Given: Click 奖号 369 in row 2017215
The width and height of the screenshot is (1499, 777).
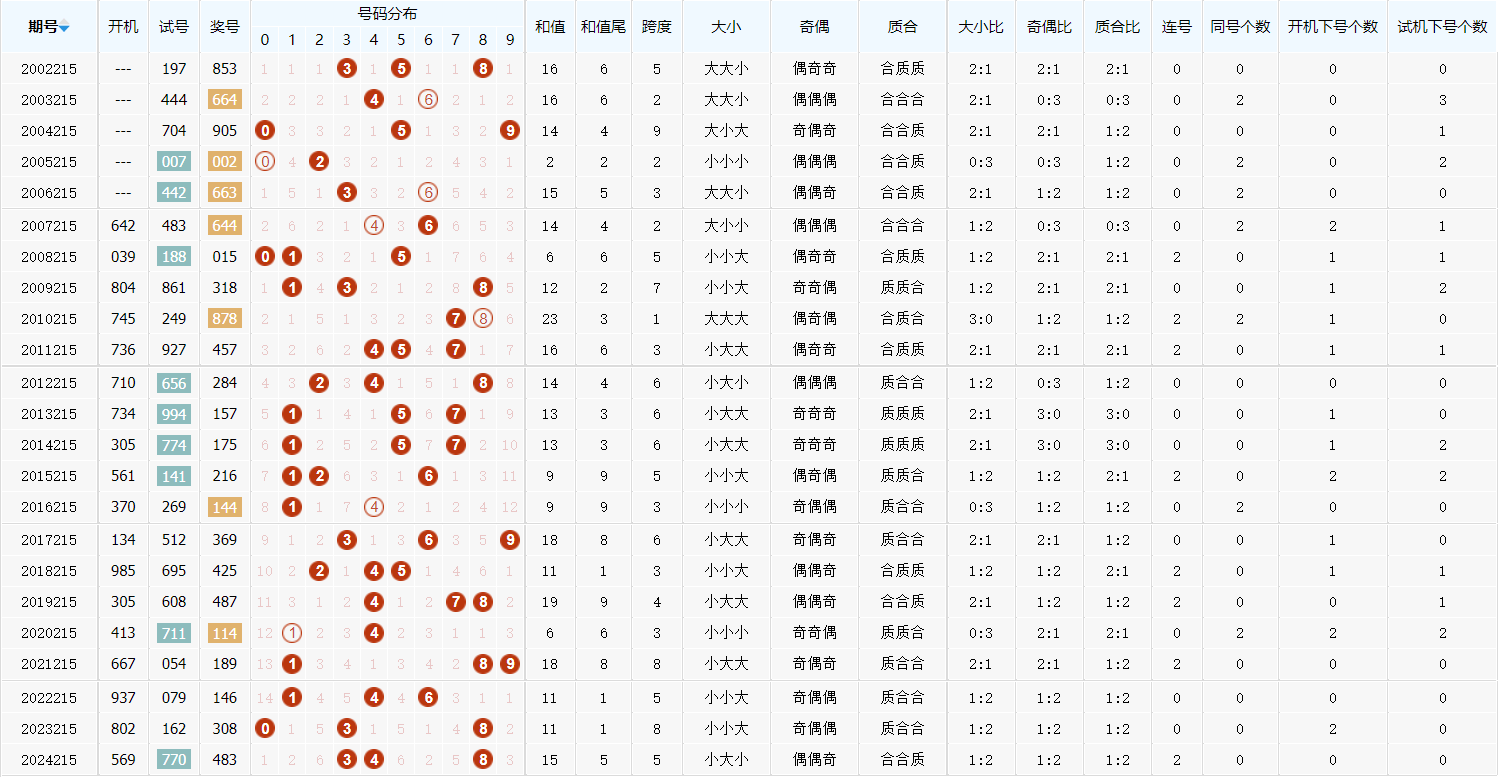Looking at the screenshot, I should (x=225, y=540).
